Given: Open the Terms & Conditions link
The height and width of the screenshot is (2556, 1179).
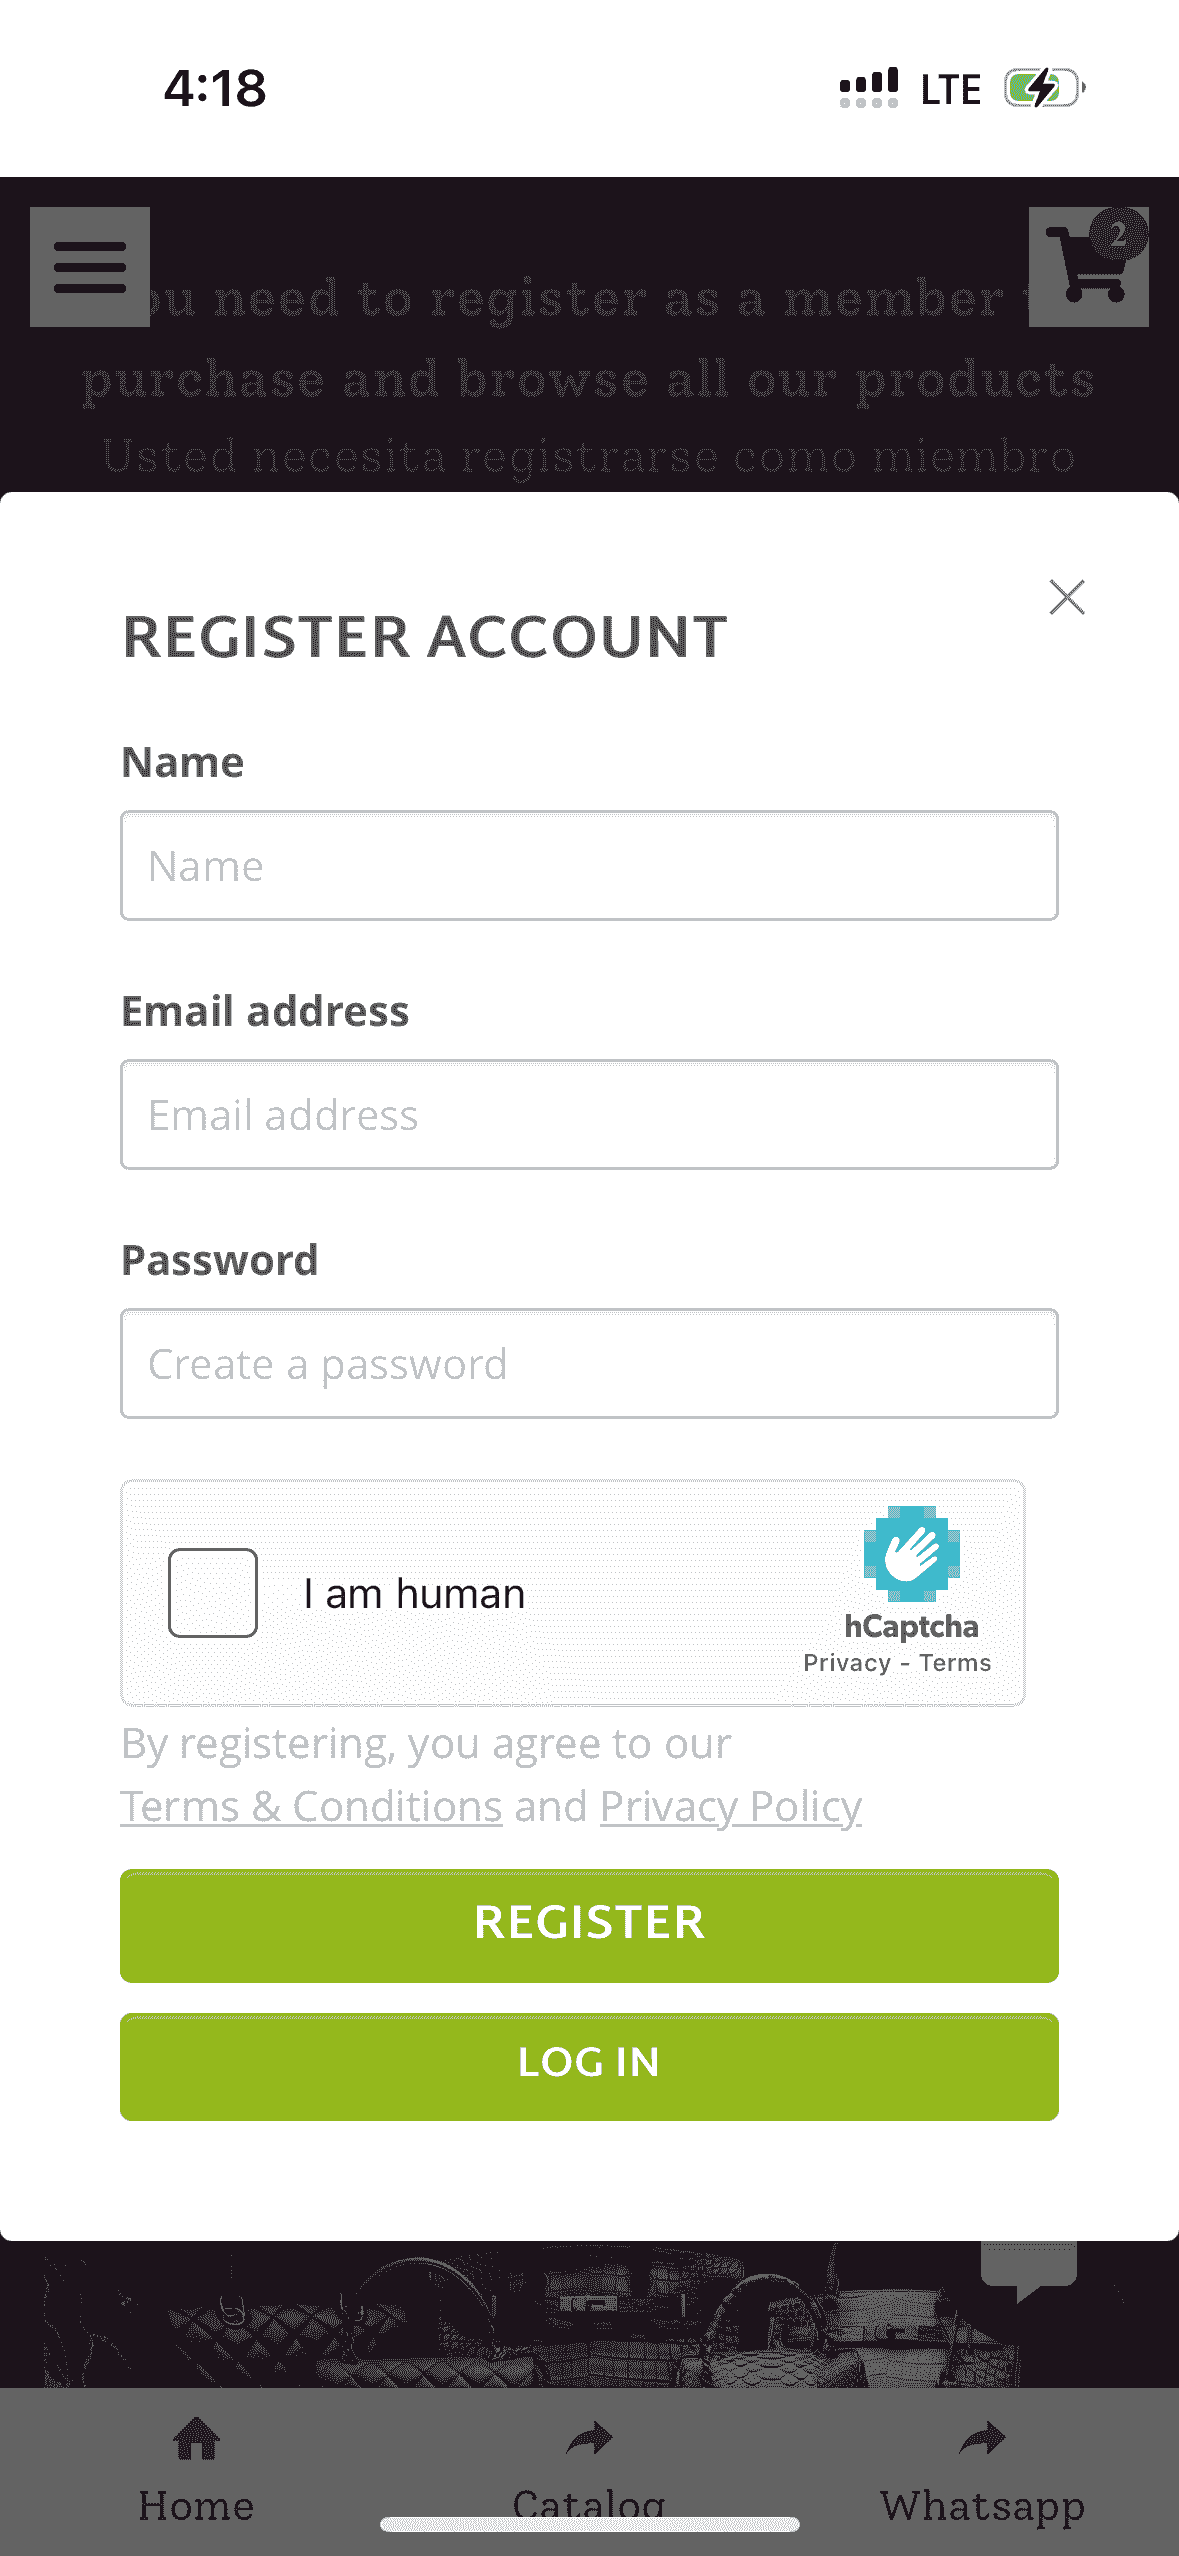Looking at the screenshot, I should pyautogui.click(x=311, y=1807).
